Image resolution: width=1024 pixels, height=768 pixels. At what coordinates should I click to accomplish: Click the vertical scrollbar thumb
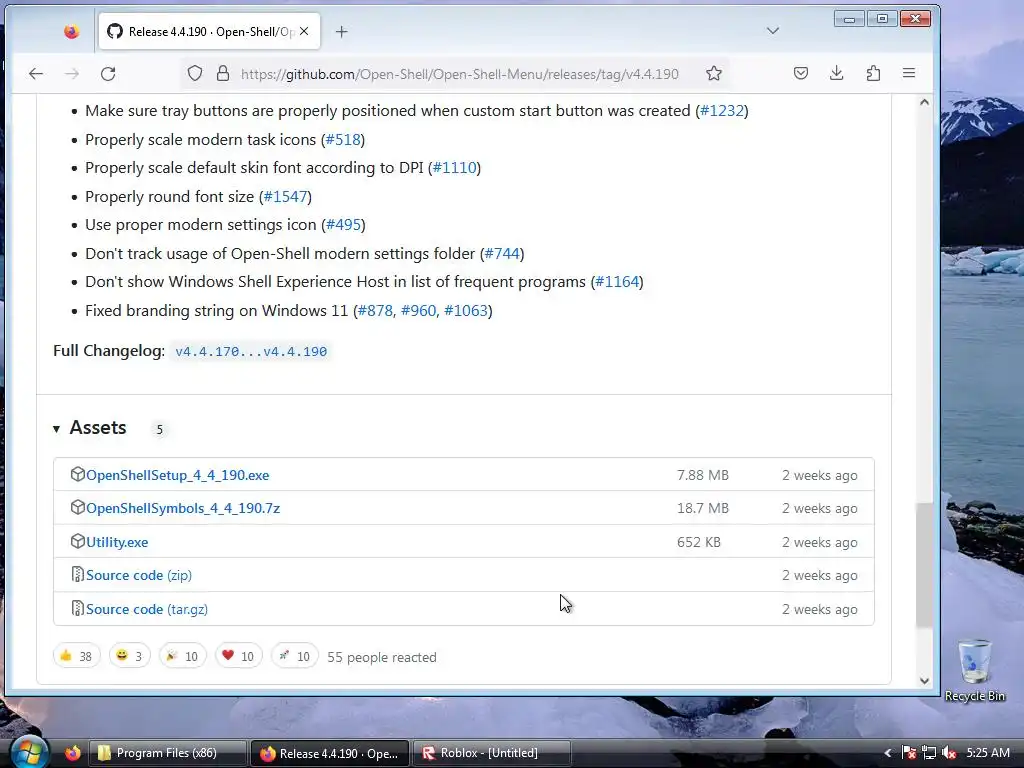point(924,566)
